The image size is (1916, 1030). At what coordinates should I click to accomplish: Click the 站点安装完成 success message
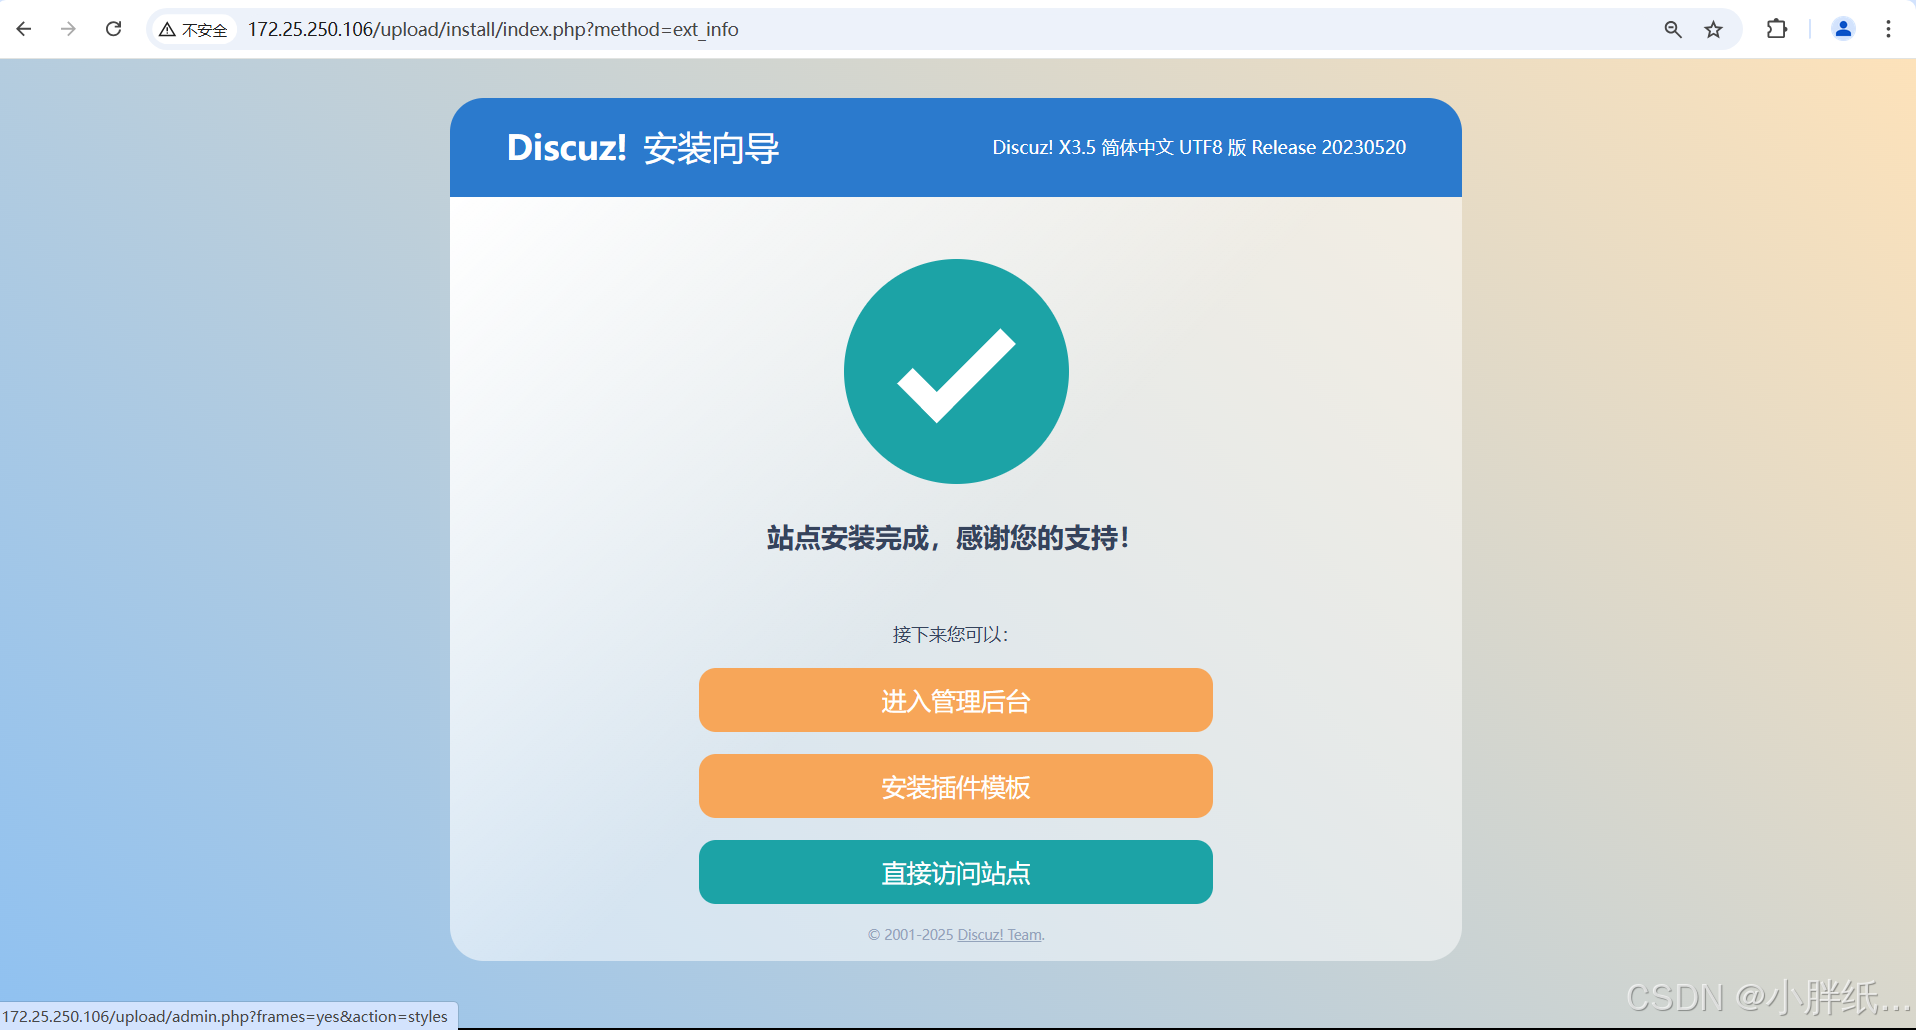[948, 538]
